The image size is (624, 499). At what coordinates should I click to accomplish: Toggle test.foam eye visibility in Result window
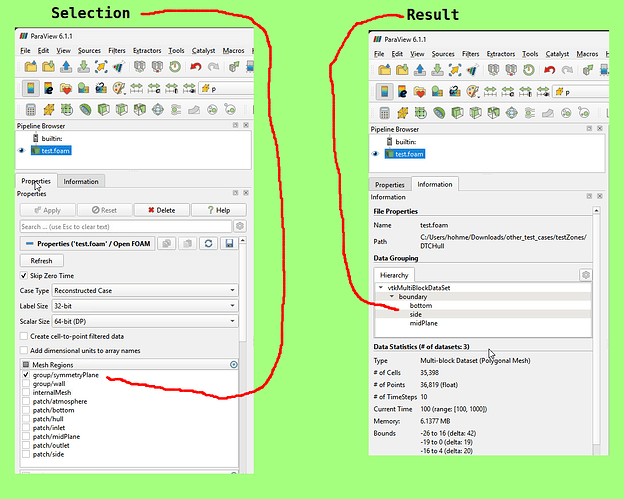[375, 154]
